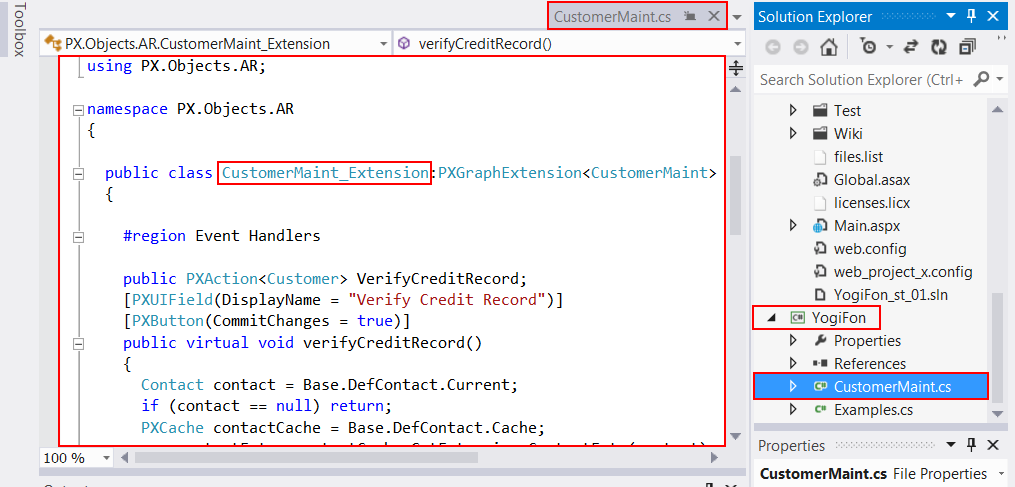The image size is (1015, 487).
Task: Open the Properties panel window position menu
Action: 951,445
